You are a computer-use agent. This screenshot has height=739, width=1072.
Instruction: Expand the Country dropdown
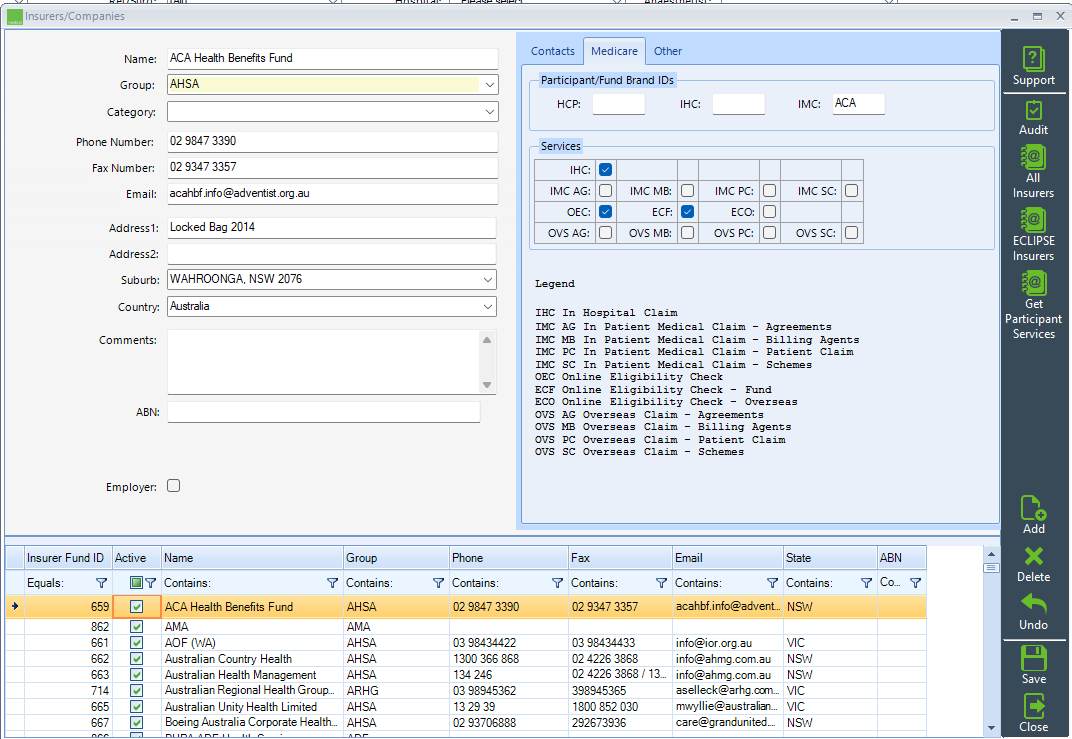click(x=487, y=307)
